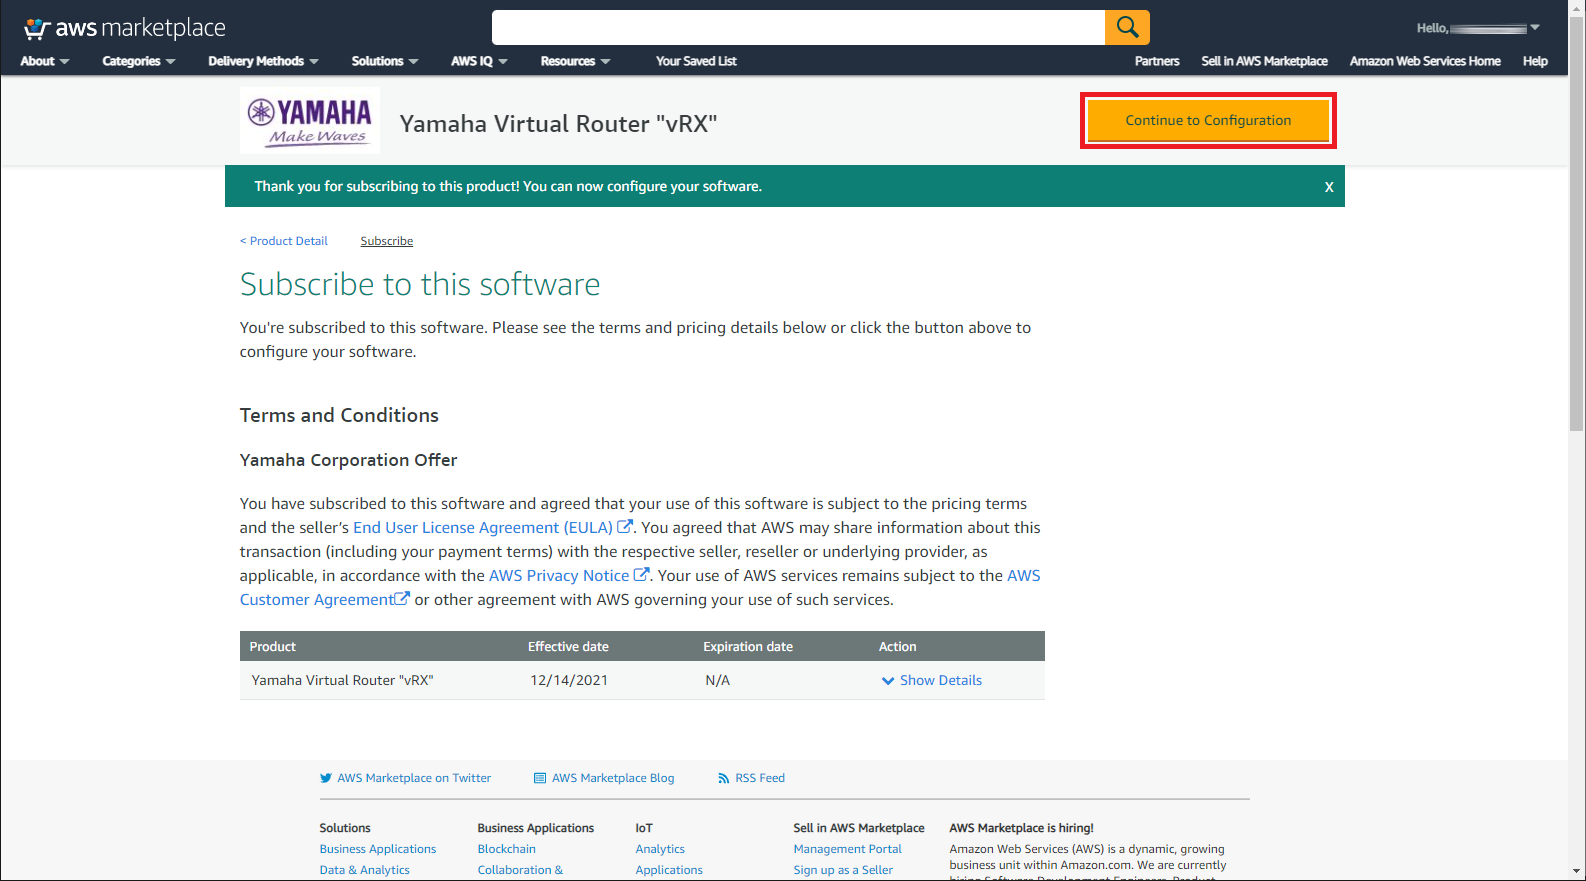Open Your Saved List
Viewport: 1586px width, 881px height.
click(x=696, y=61)
